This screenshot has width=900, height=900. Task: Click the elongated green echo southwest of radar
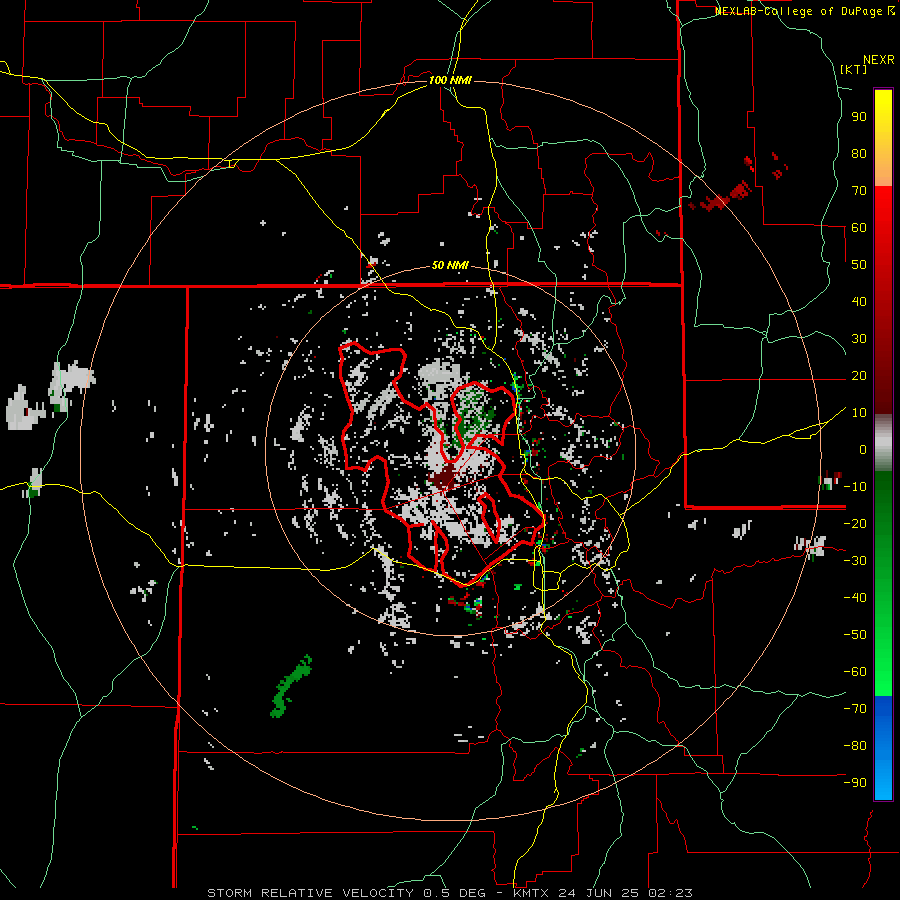291,686
